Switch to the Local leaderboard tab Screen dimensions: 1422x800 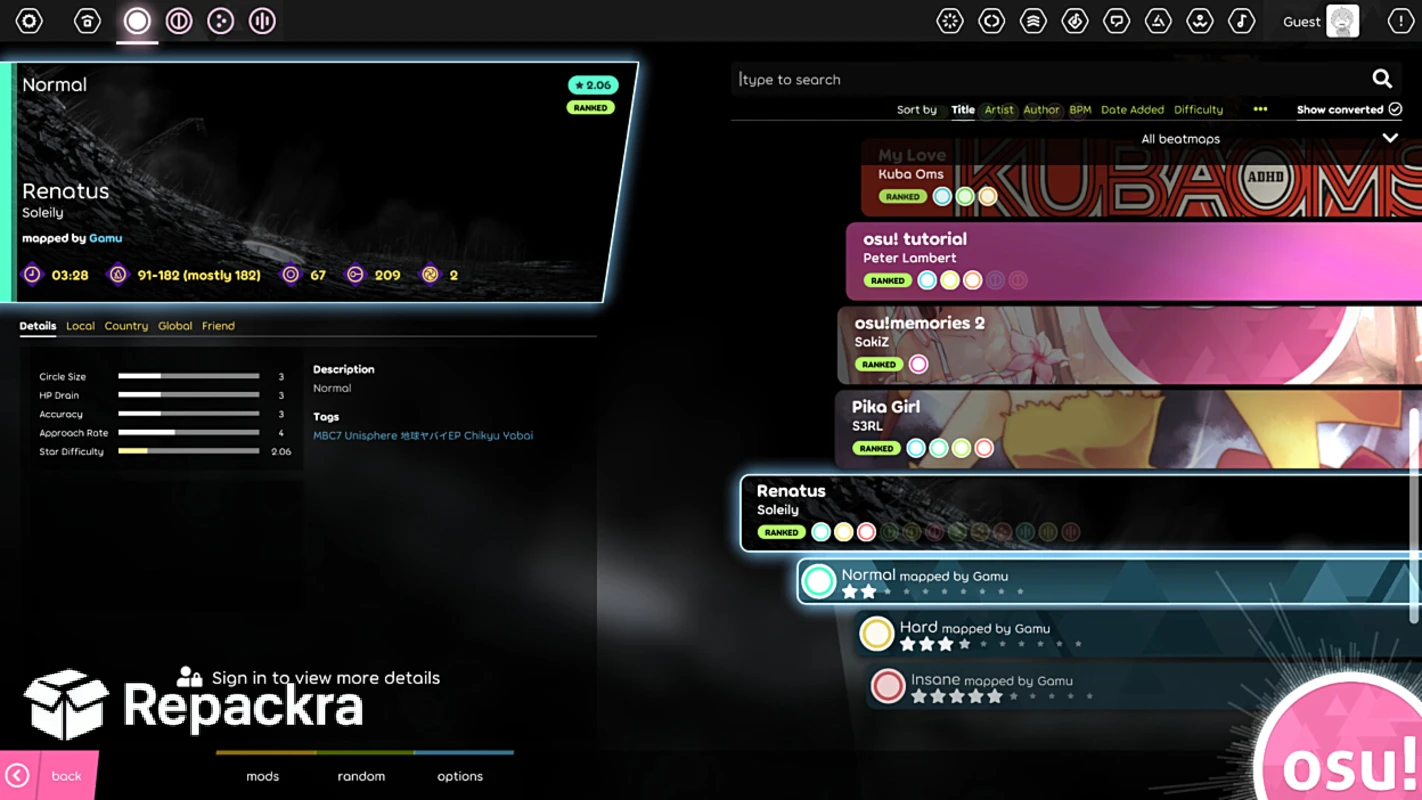pyautogui.click(x=80, y=326)
